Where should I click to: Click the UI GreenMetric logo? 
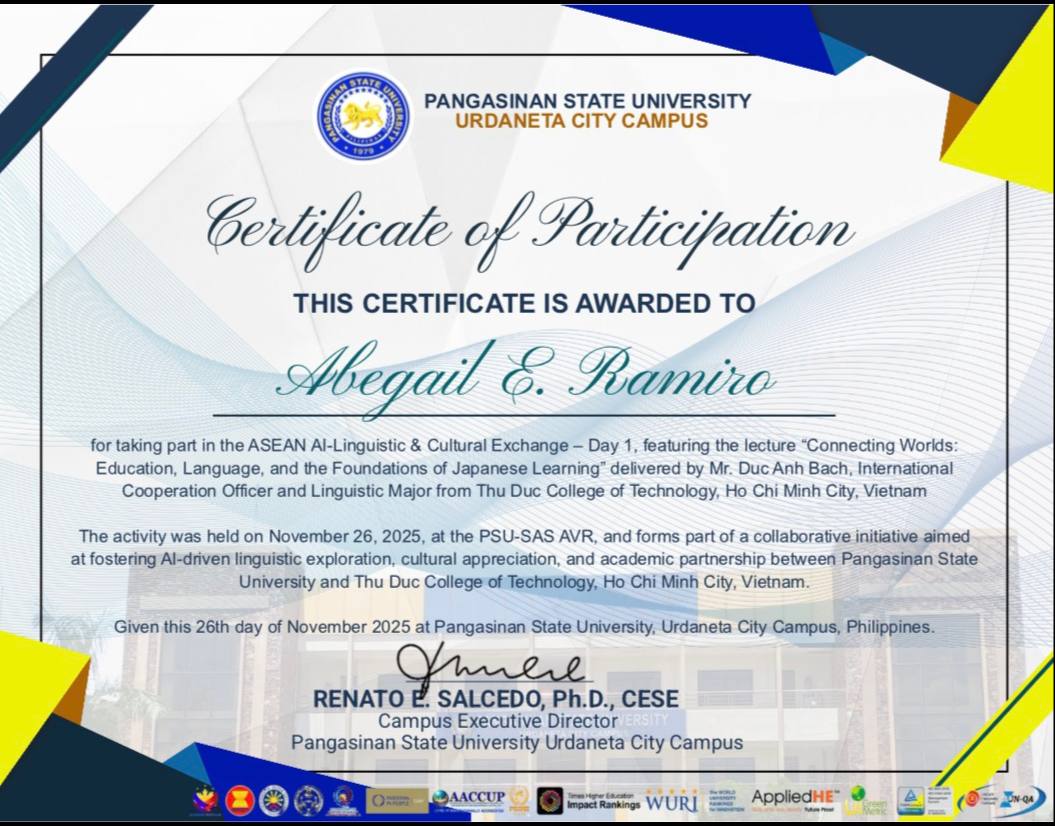point(867,800)
